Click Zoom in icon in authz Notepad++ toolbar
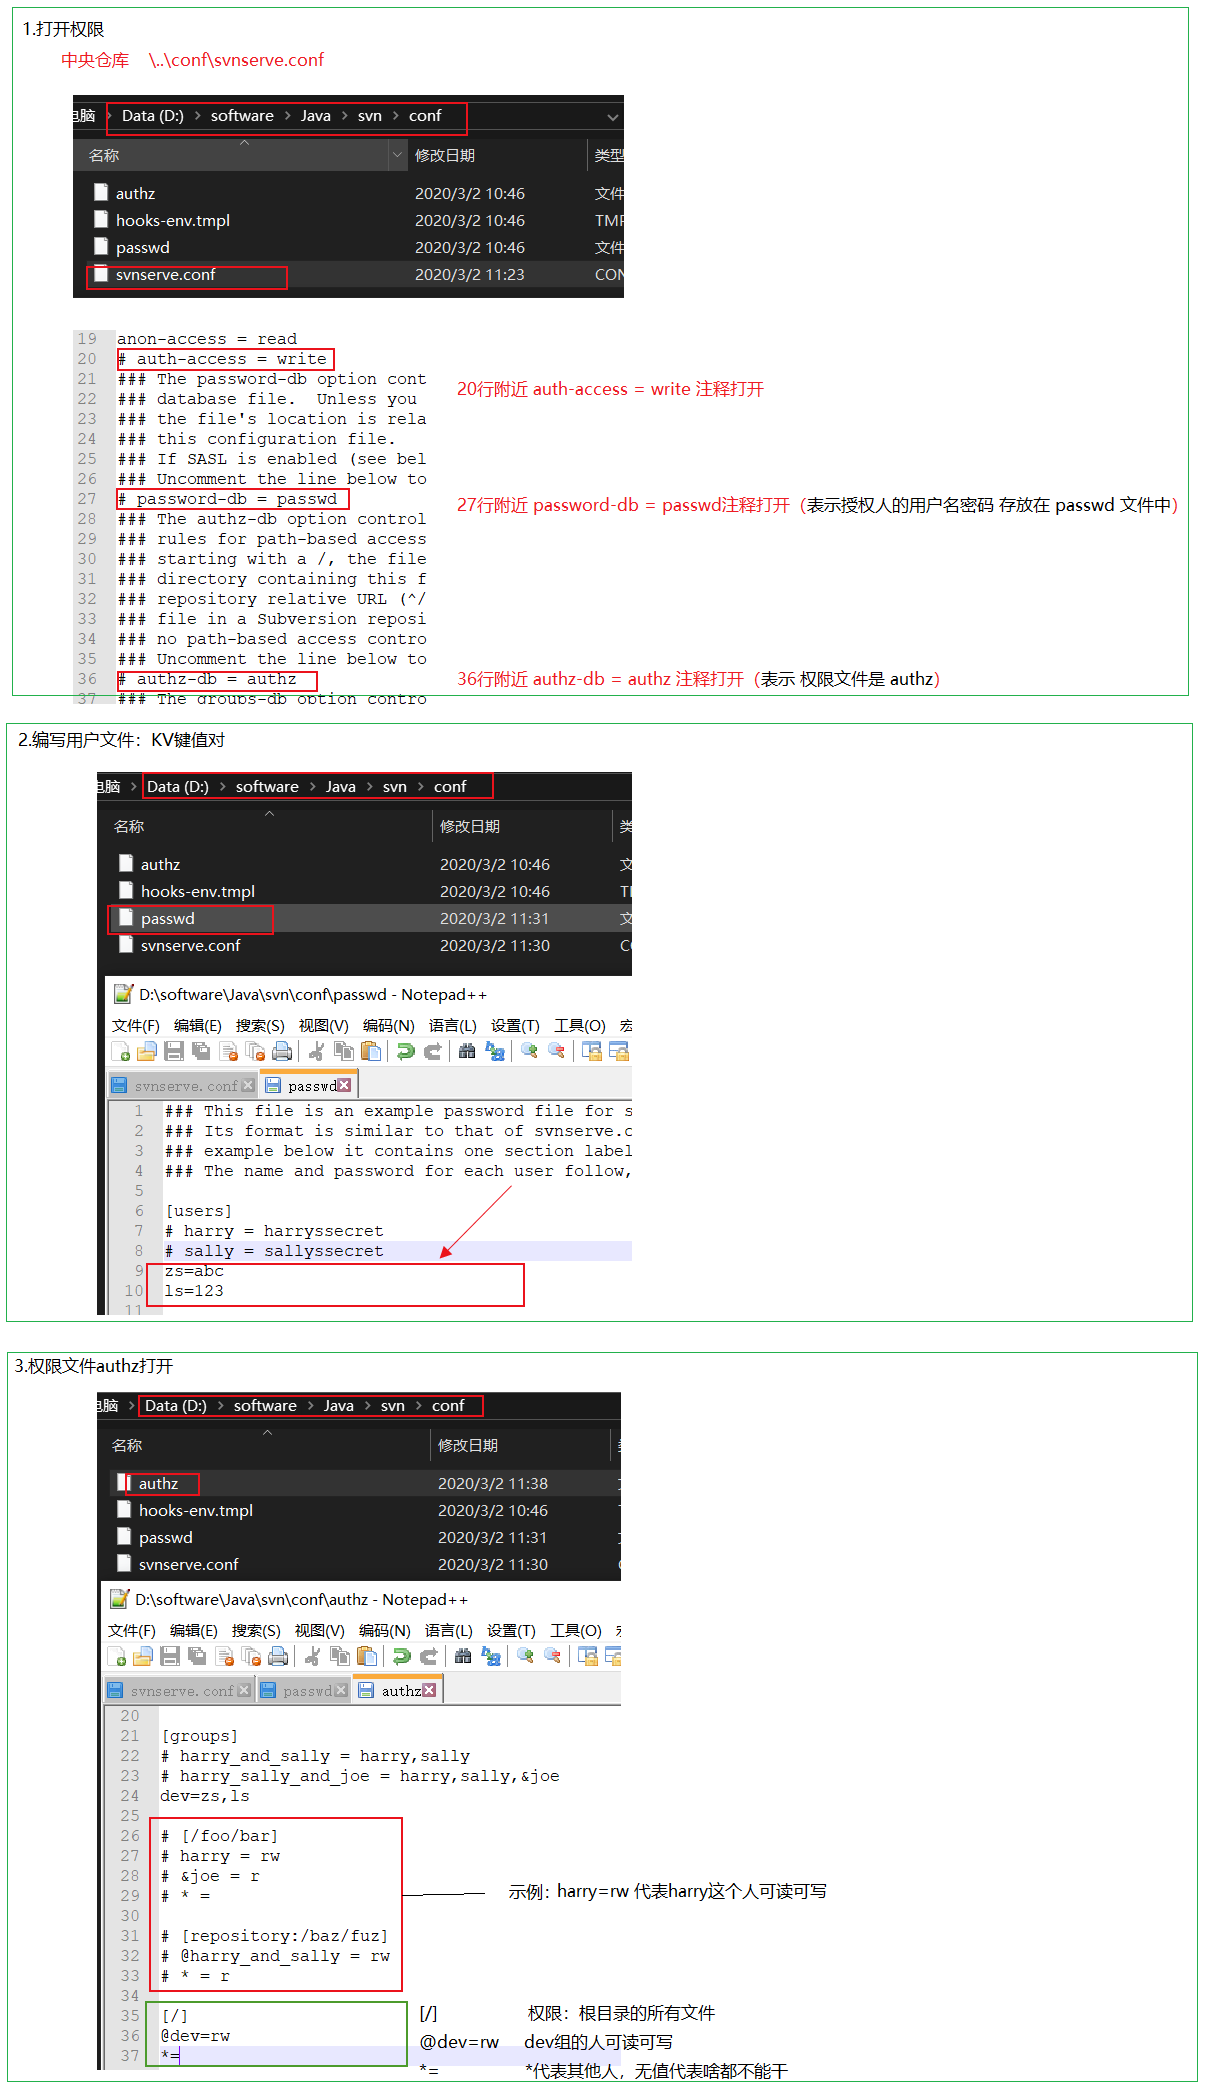 [525, 1656]
